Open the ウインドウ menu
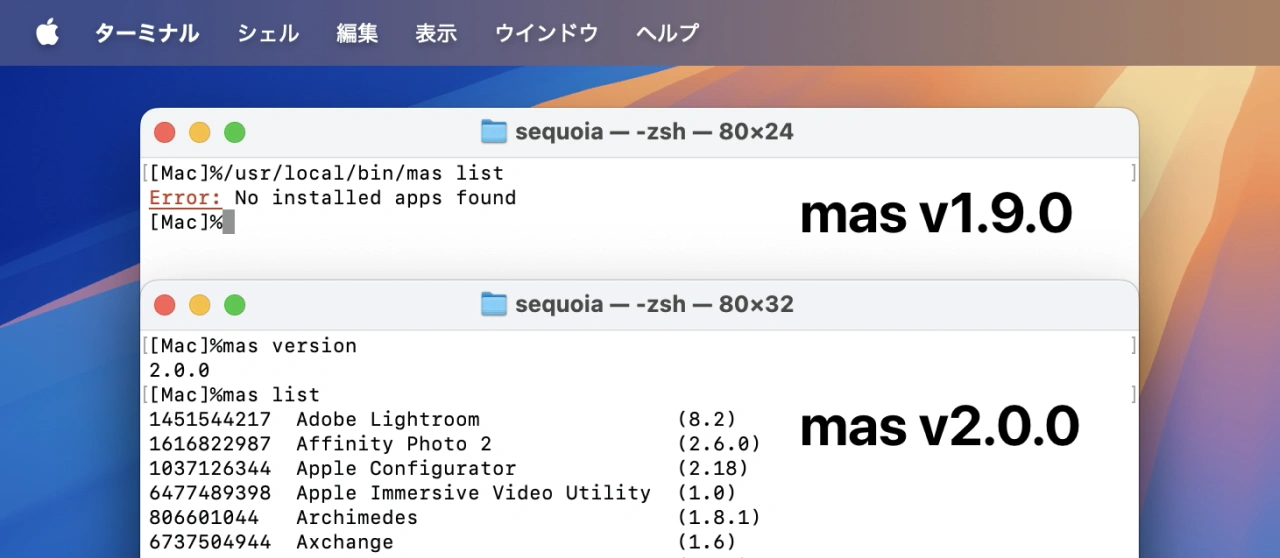Viewport: 1280px width, 558px height. pos(546,33)
